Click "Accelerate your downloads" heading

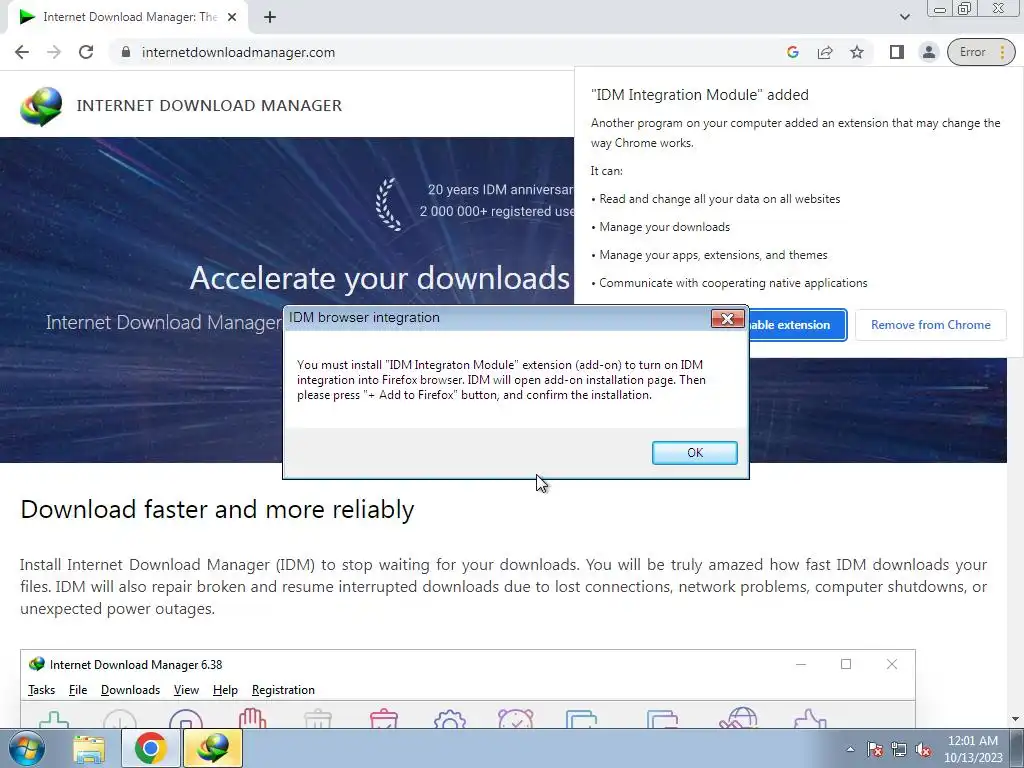[379, 278]
